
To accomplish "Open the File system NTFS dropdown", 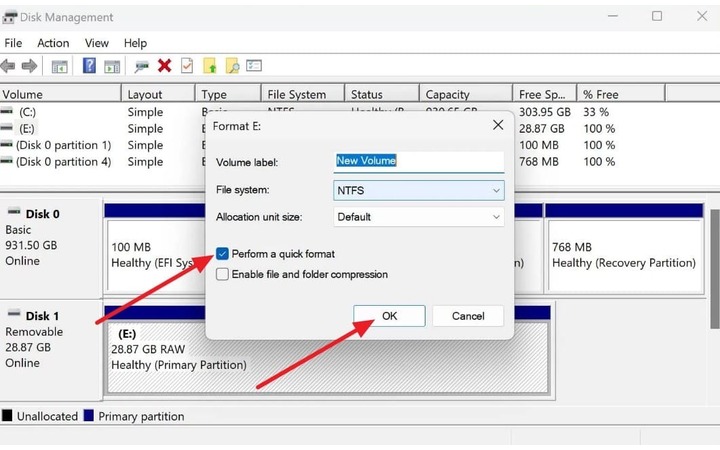I will (x=419, y=190).
